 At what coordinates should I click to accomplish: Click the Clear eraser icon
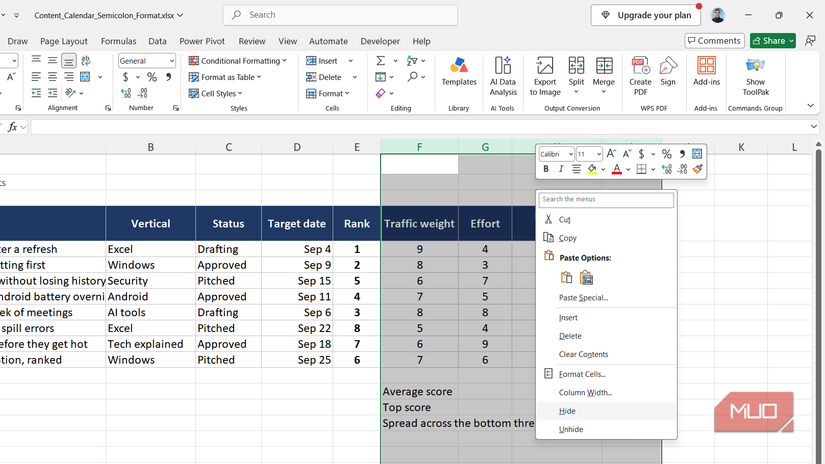tap(380, 93)
